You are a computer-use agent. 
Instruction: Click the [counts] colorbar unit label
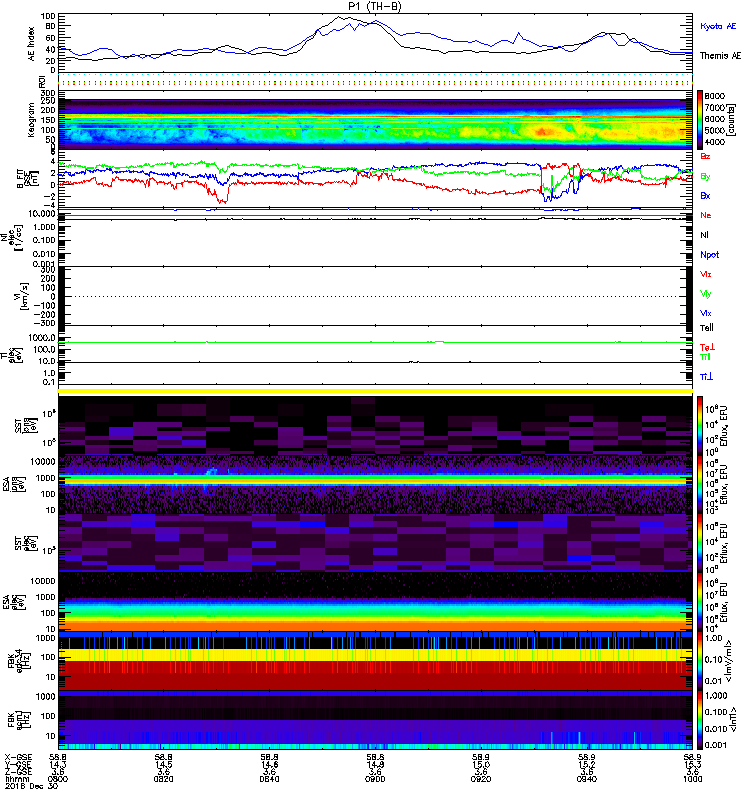click(732, 120)
